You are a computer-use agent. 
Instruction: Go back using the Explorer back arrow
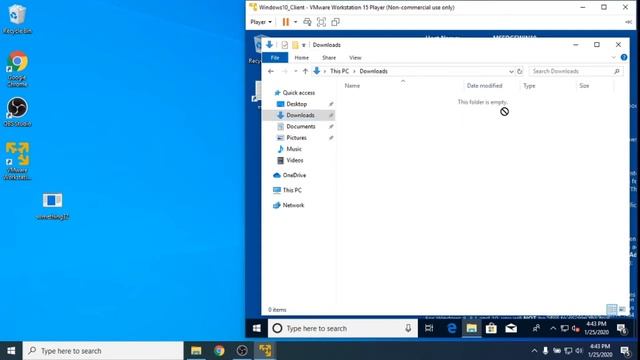click(271, 71)
